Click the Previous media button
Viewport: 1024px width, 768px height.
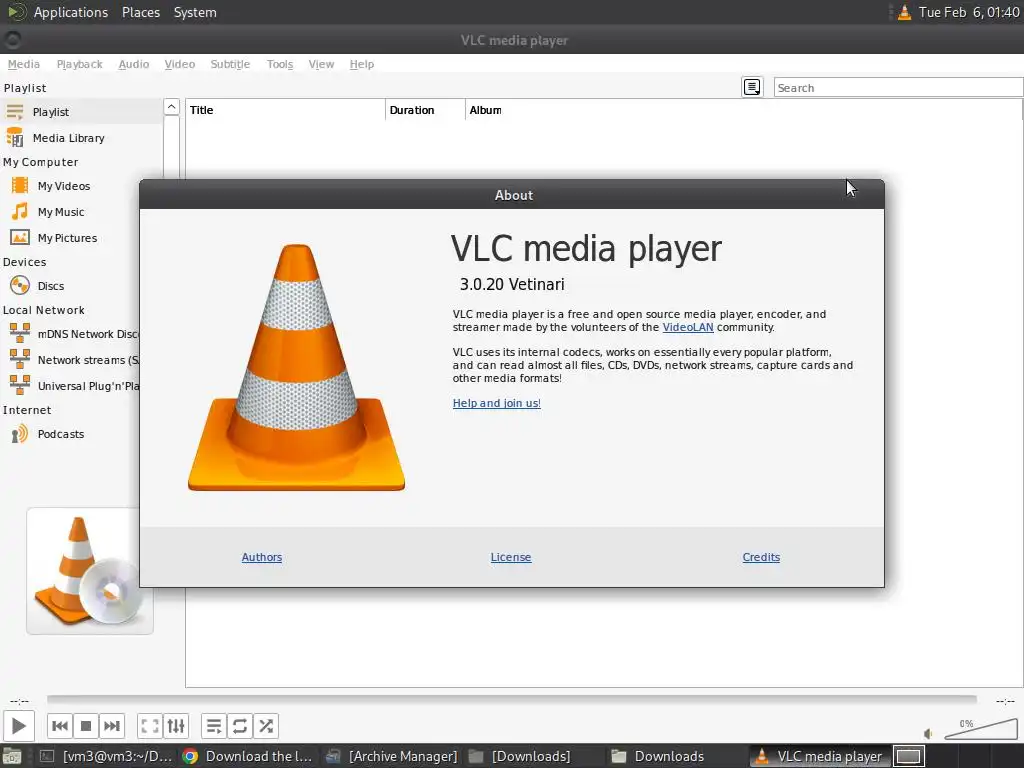pos(59,726)
